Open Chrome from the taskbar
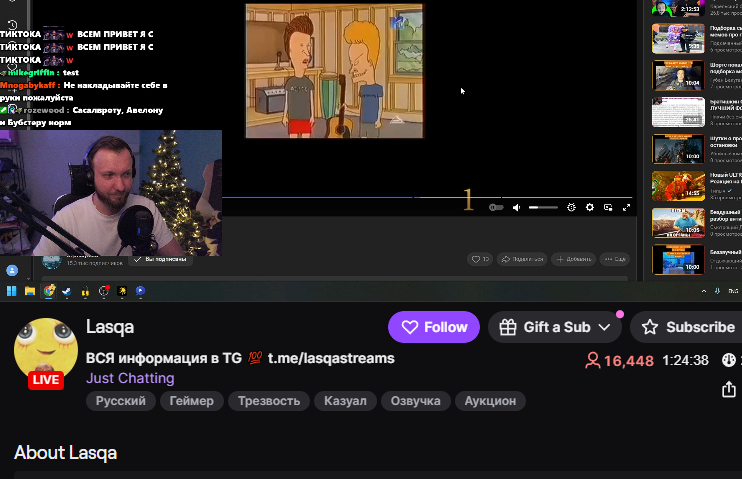 click(x=49, y=291)
